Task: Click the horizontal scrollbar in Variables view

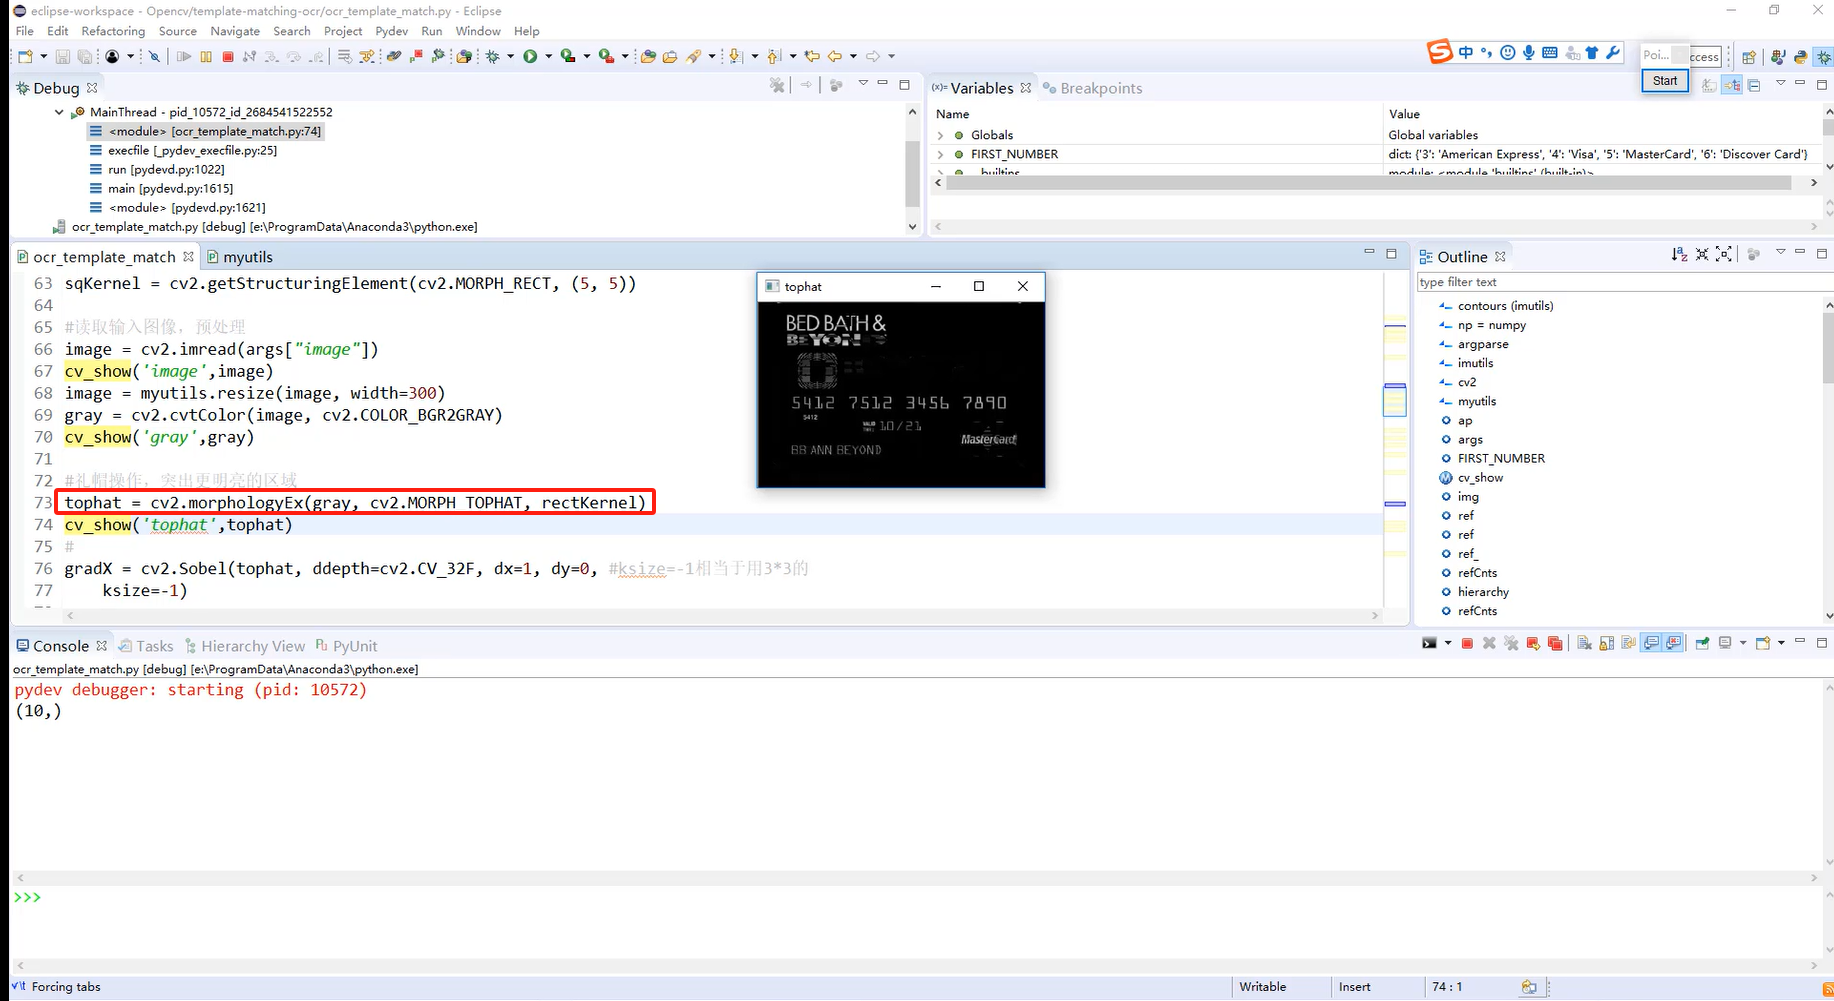Action: pos(1368,183)
